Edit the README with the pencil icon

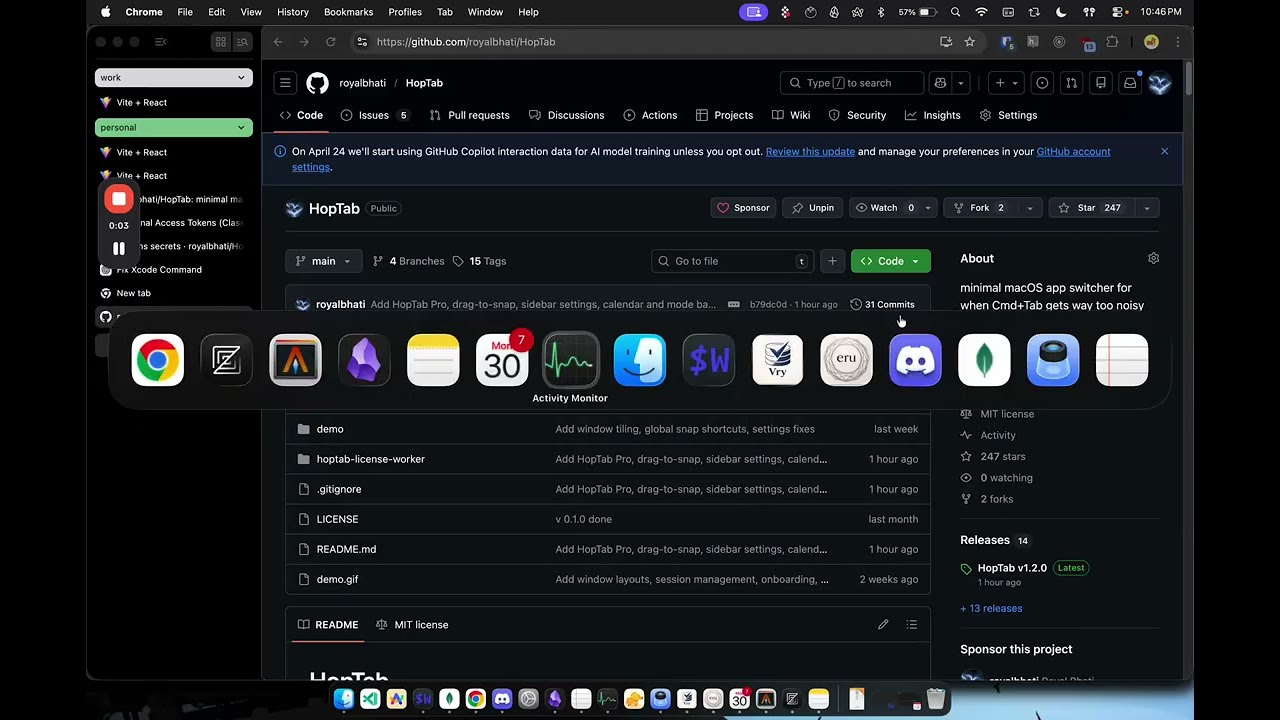coord(883,625)
